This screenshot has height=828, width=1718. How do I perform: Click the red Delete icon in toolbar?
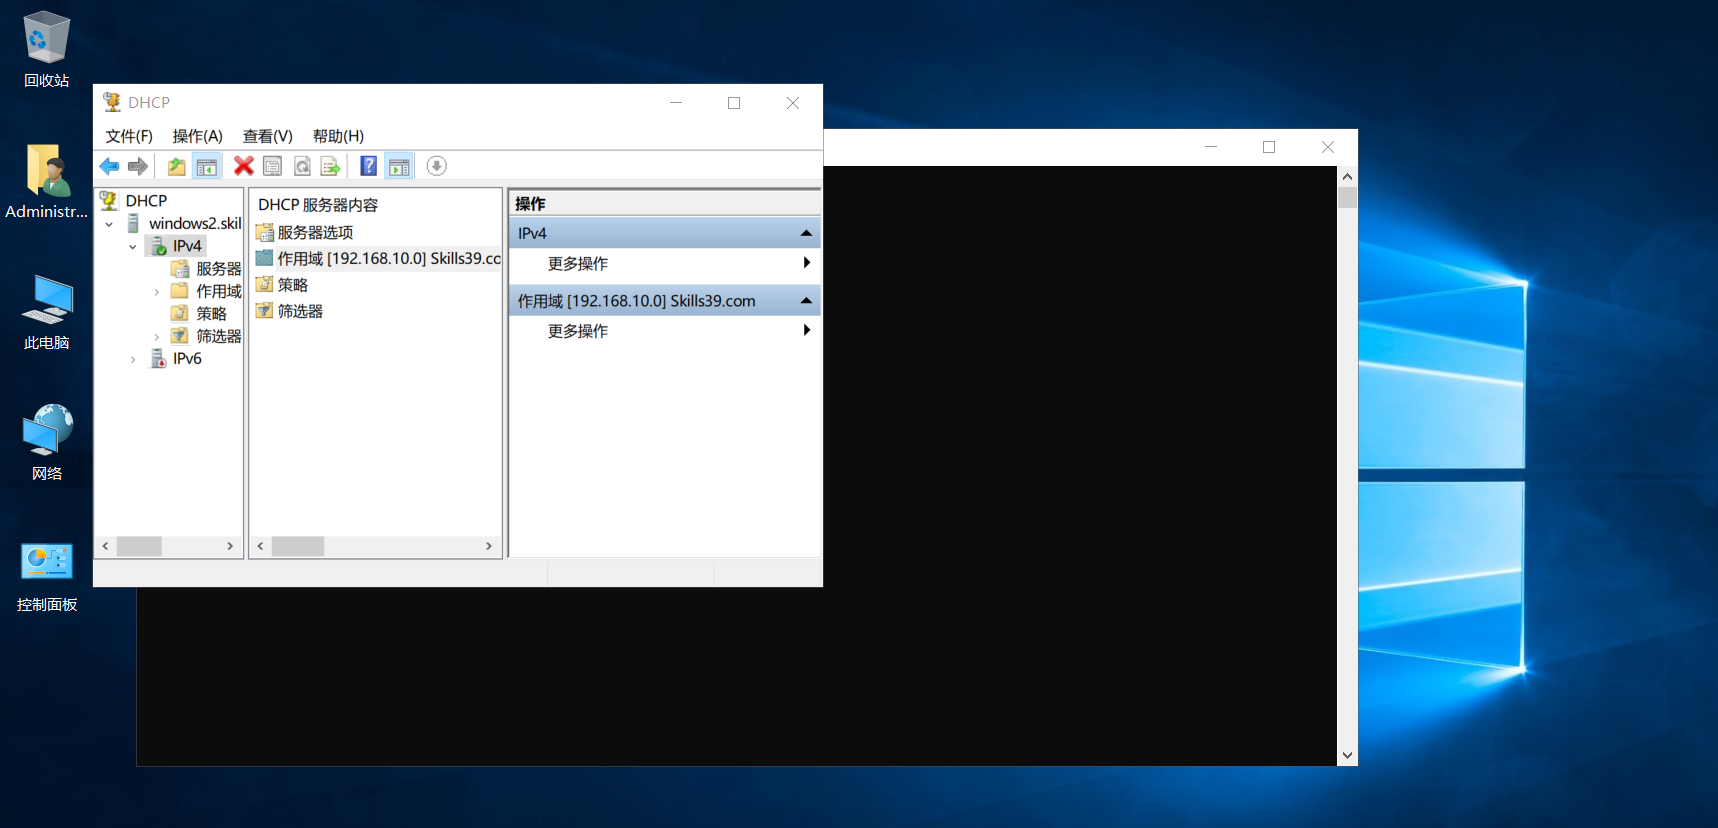(243, 166)
